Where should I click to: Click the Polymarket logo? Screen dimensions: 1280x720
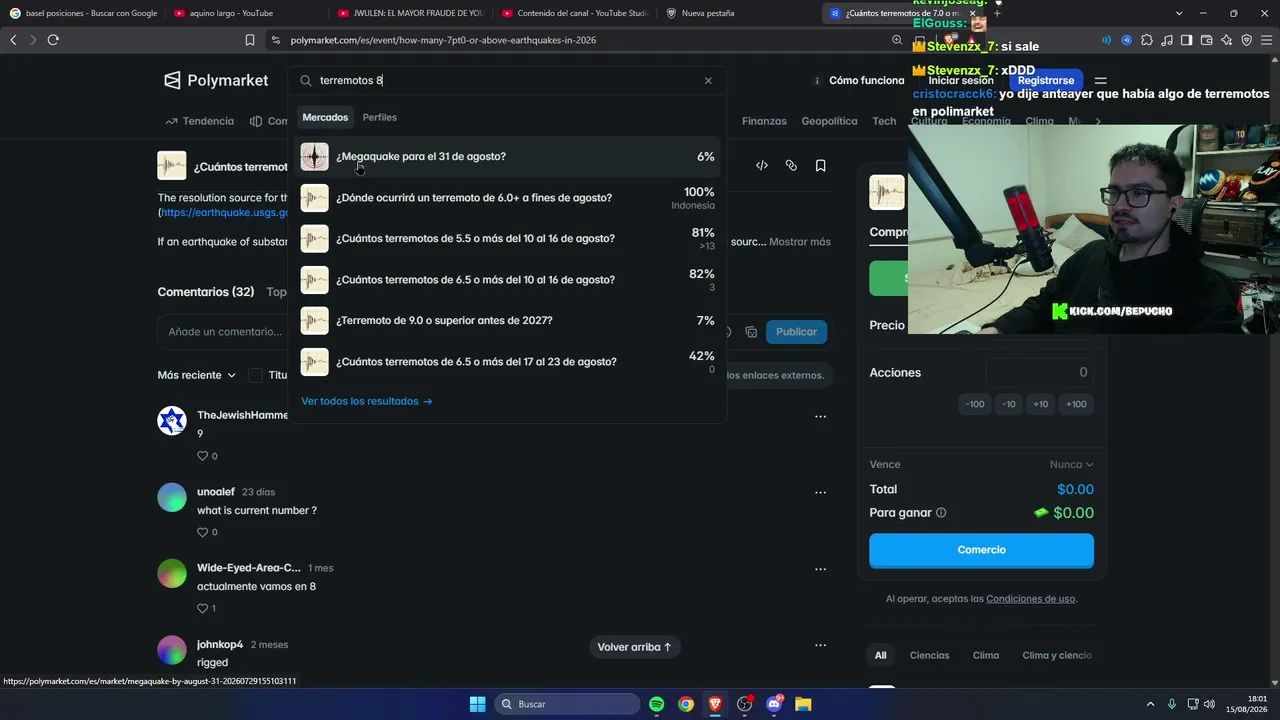pyautogui.click(x=216, y=80)
